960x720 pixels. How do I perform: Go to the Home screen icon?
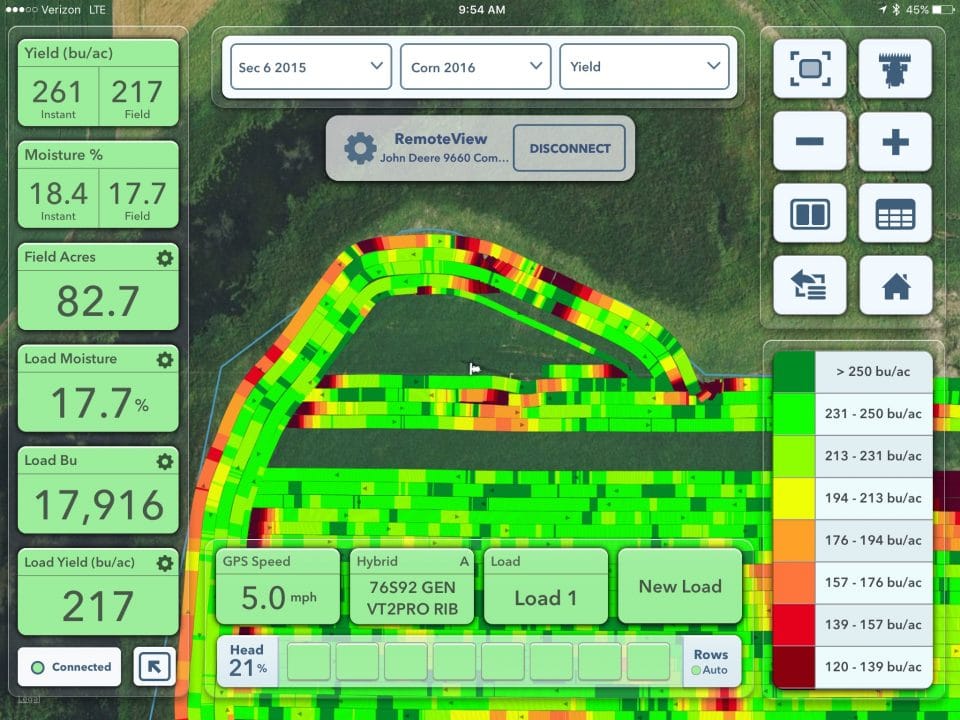click(895, 286)
